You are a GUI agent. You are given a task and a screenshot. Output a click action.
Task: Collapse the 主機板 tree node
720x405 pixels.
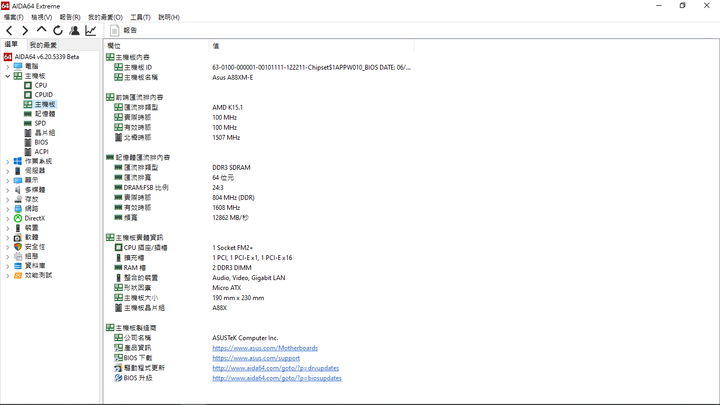(x=7, y=76)
